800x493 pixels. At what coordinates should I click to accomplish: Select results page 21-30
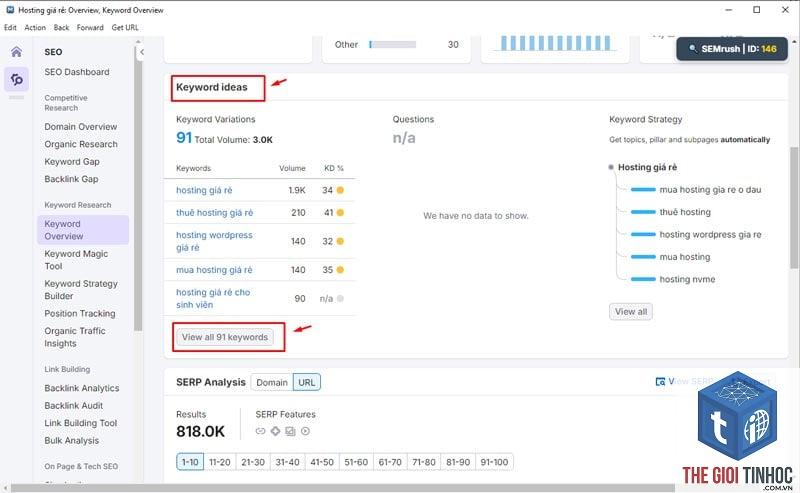pos(253,462)
